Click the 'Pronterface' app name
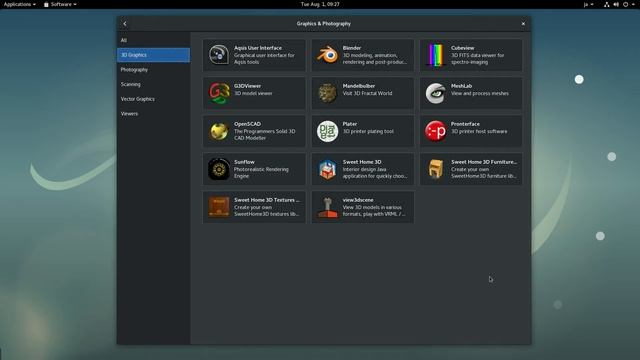This screenshot has height=360, width=640. [465, 124]
